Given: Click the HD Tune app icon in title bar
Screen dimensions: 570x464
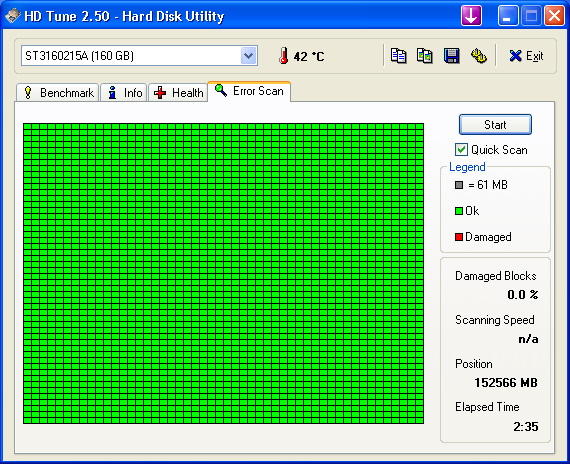Looking at the screenshot, I should pyautogui.click(x=12, y=16).
